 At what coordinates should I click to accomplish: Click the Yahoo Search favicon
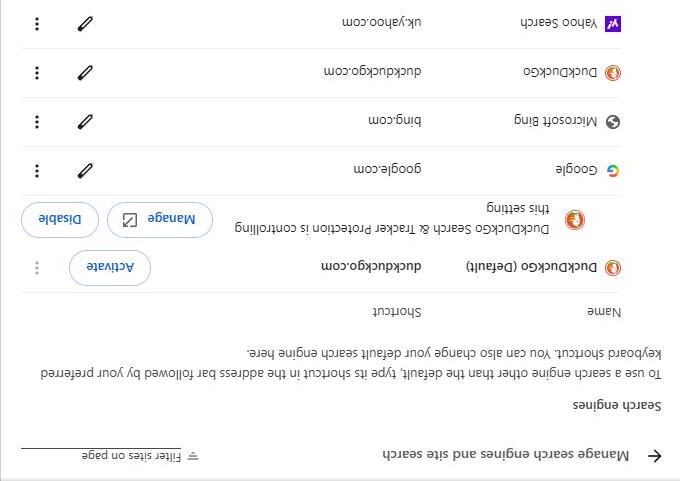coord(613,24)
